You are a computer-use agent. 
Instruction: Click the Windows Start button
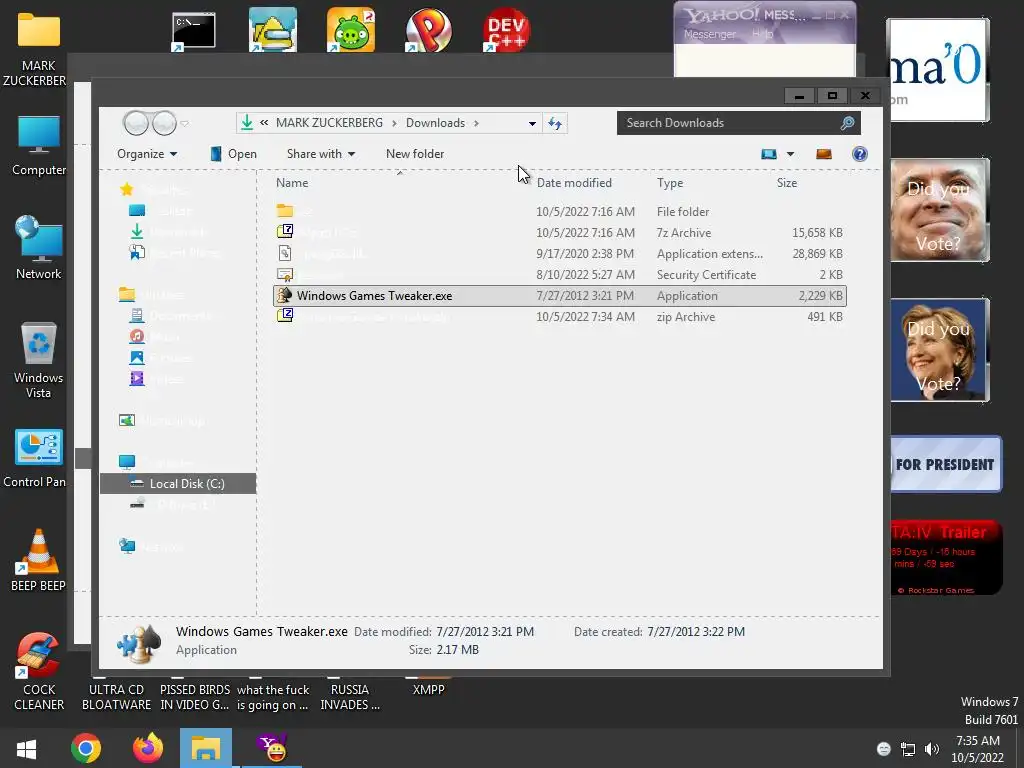click(x=26, y=748)
